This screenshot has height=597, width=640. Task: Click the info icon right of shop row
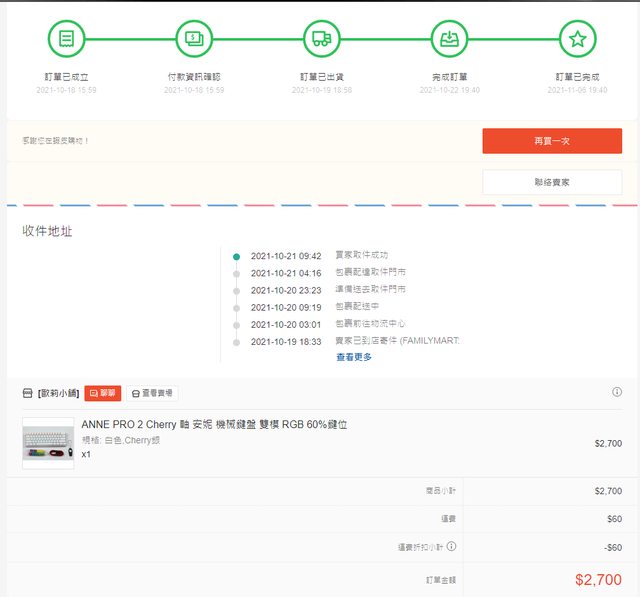[x=617, y=392]
